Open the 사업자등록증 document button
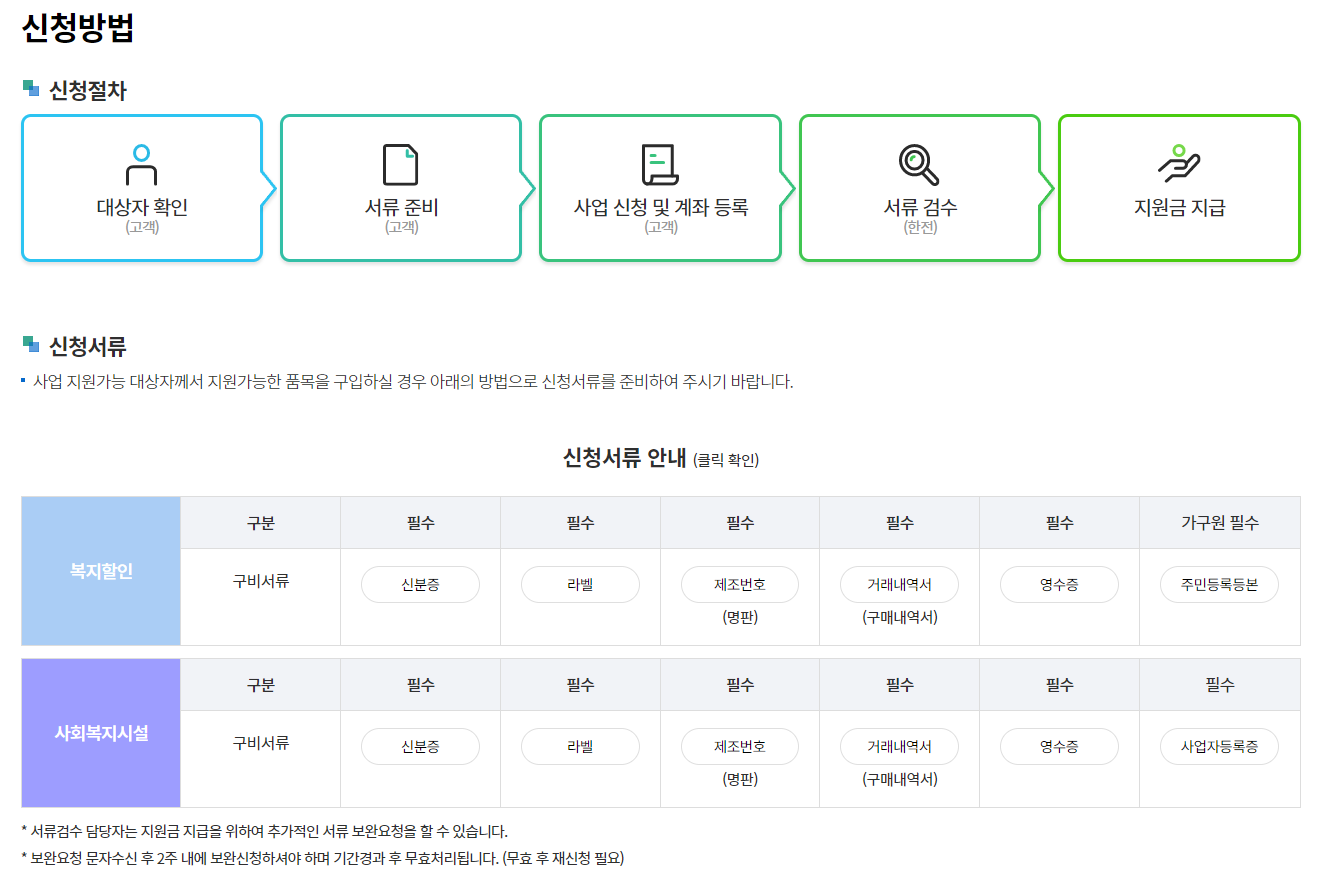1340x885 pixels. pyautogui.click(x=1219, y=747)
